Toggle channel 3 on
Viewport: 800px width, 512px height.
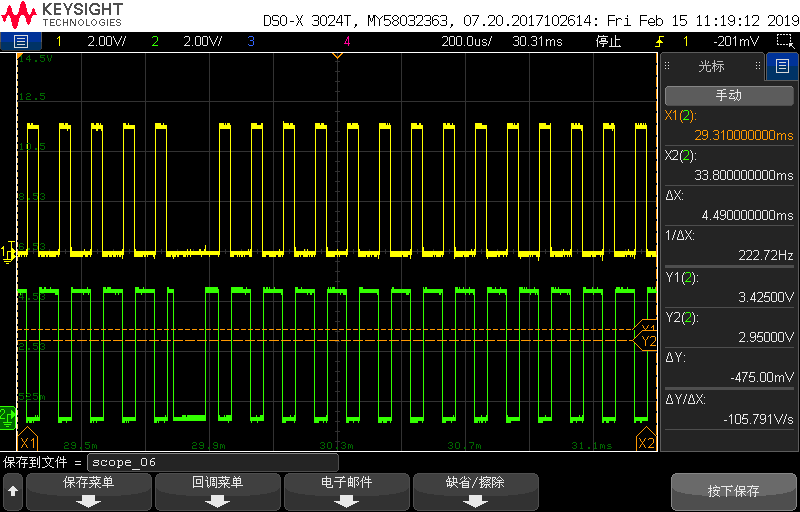250,41
